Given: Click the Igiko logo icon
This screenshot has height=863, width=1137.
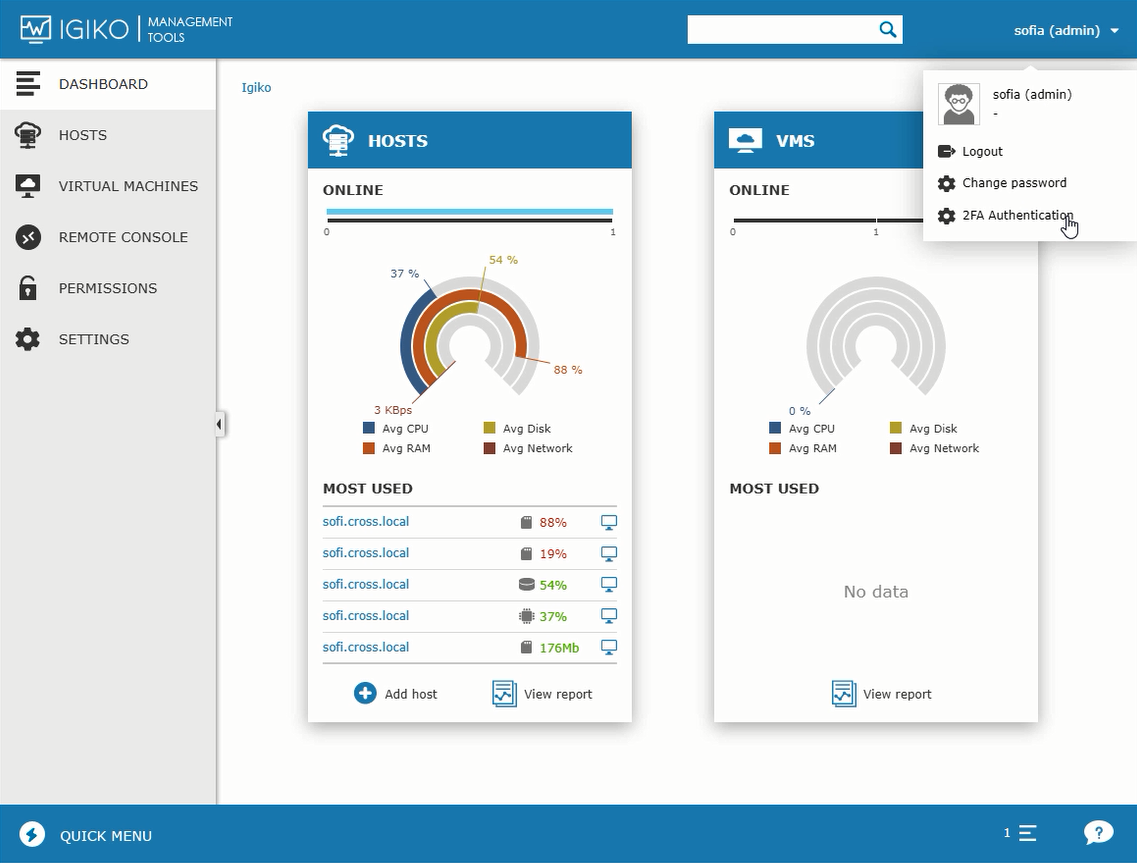Looking at the screenshot, I should coord(36,30).
